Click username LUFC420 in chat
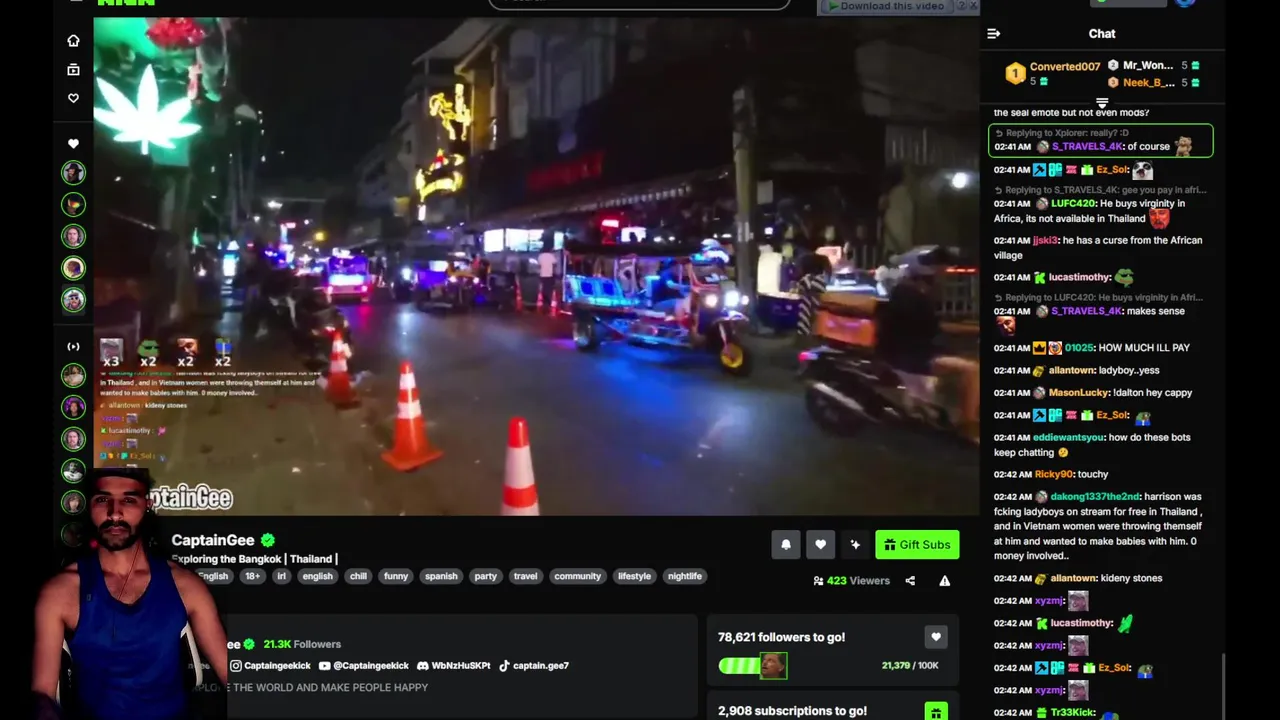Viewport: 1280px width, 720px height. [1074, 204]
